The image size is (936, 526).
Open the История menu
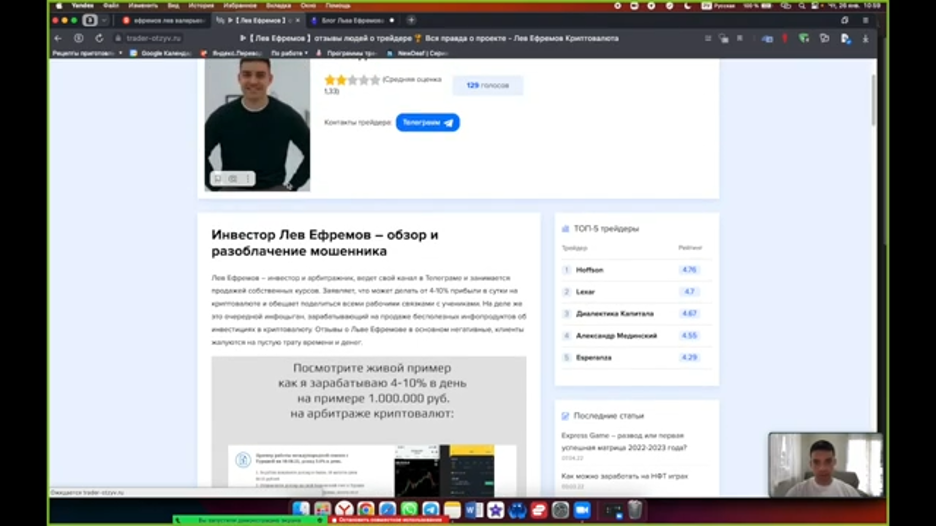(x=201, y=5)
